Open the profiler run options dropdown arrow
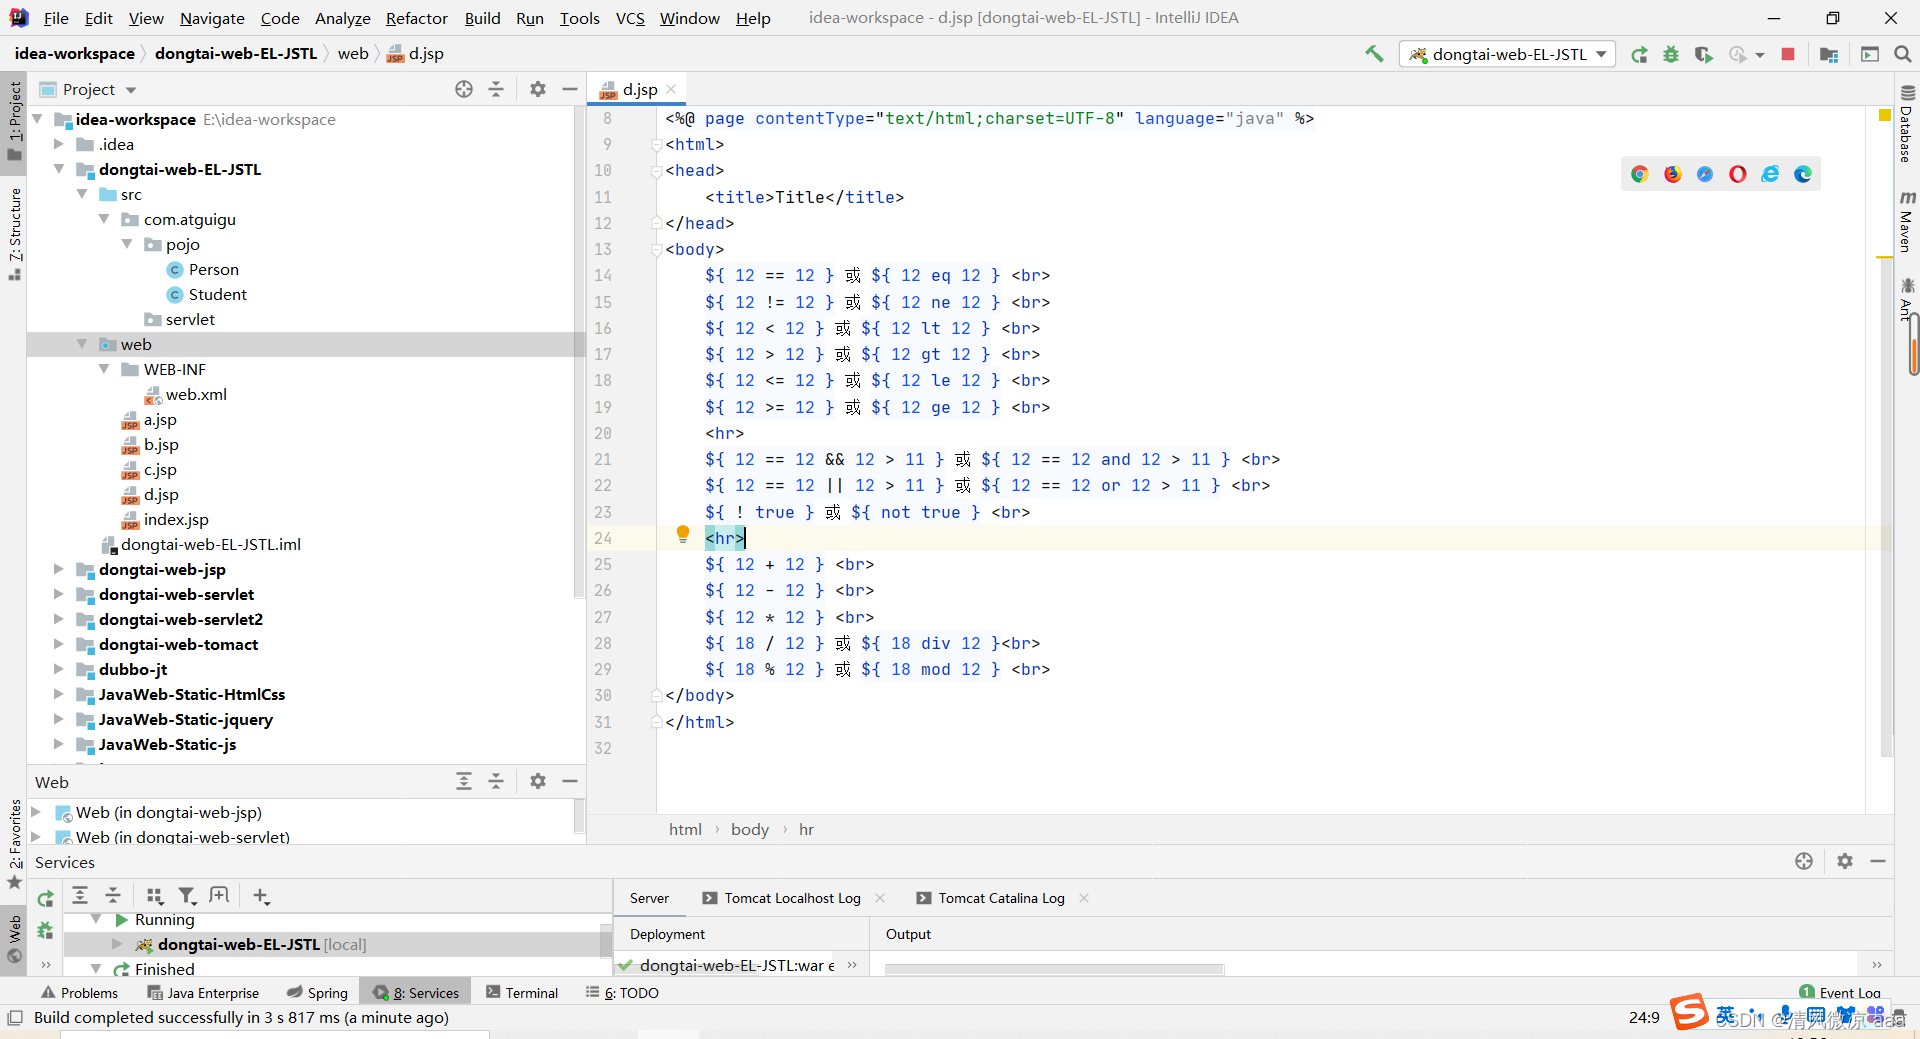1920x1039 pixels. tap(1760, 55)
